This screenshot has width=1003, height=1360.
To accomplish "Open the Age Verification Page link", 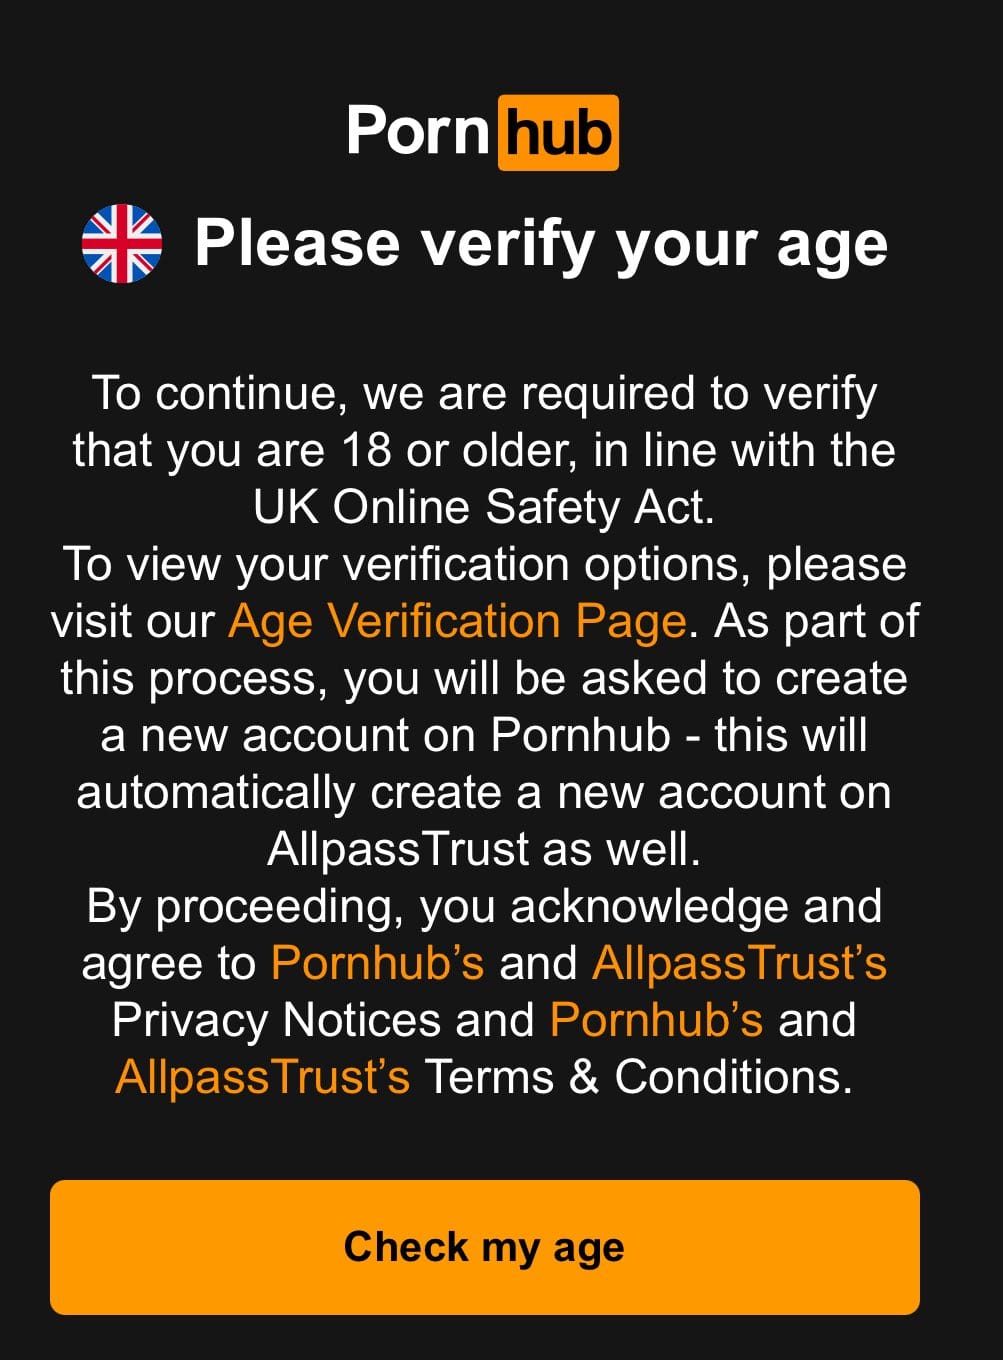I will click(x=457, y=621).
